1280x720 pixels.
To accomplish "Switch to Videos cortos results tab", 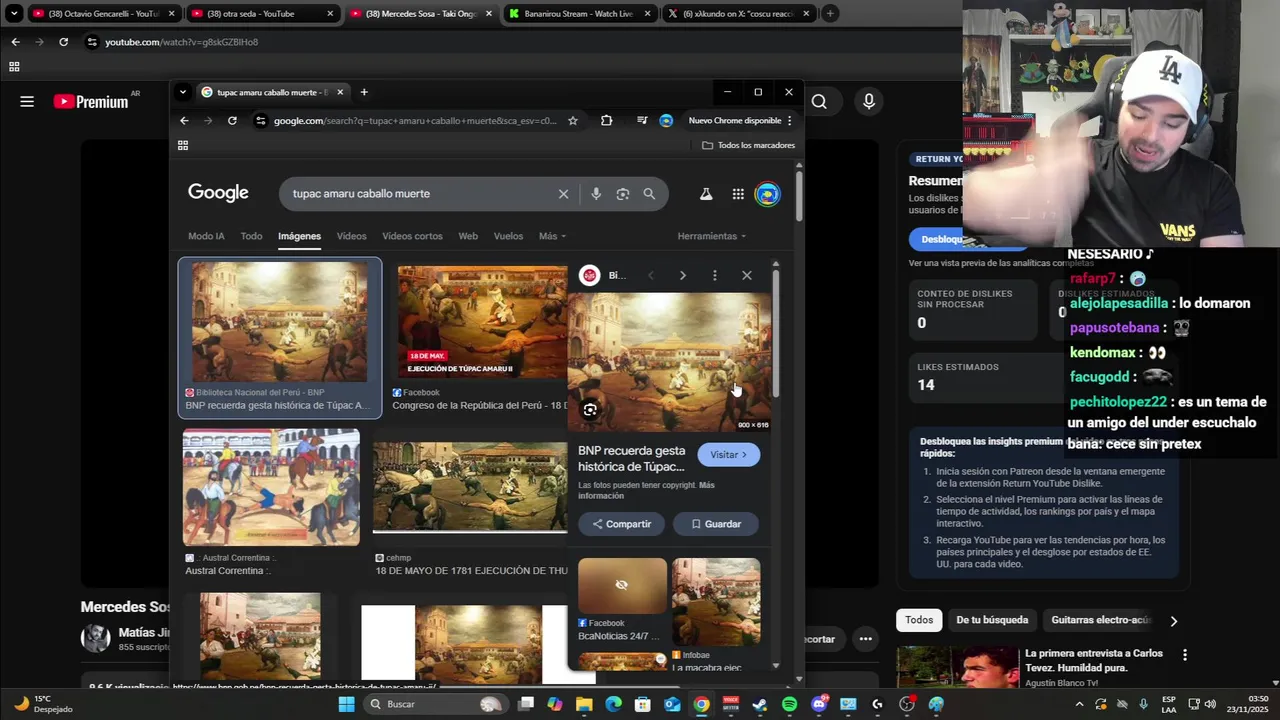I will coord(412,236).
